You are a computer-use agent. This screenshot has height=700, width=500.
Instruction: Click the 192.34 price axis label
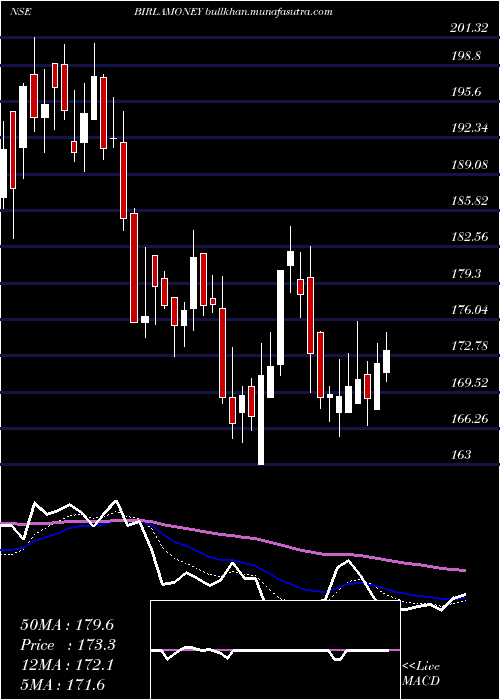click(468, 129)
